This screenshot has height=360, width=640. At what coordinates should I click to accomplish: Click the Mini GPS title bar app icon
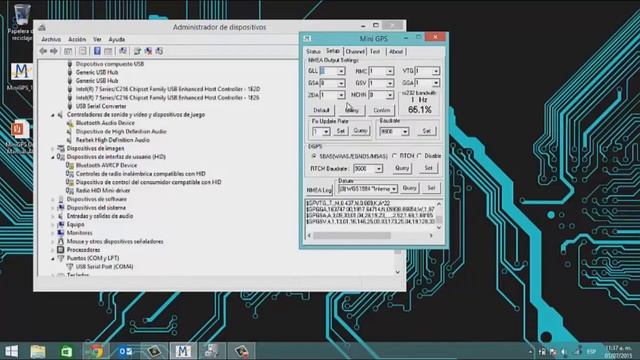click(x=307, y=38)
